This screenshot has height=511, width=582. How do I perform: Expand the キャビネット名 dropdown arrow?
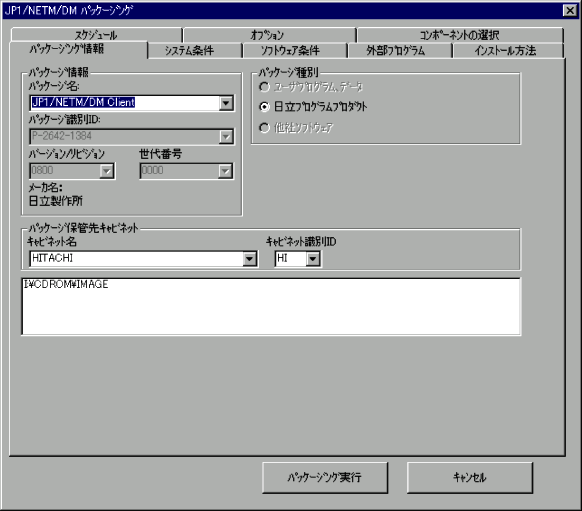tap(249, 259)
